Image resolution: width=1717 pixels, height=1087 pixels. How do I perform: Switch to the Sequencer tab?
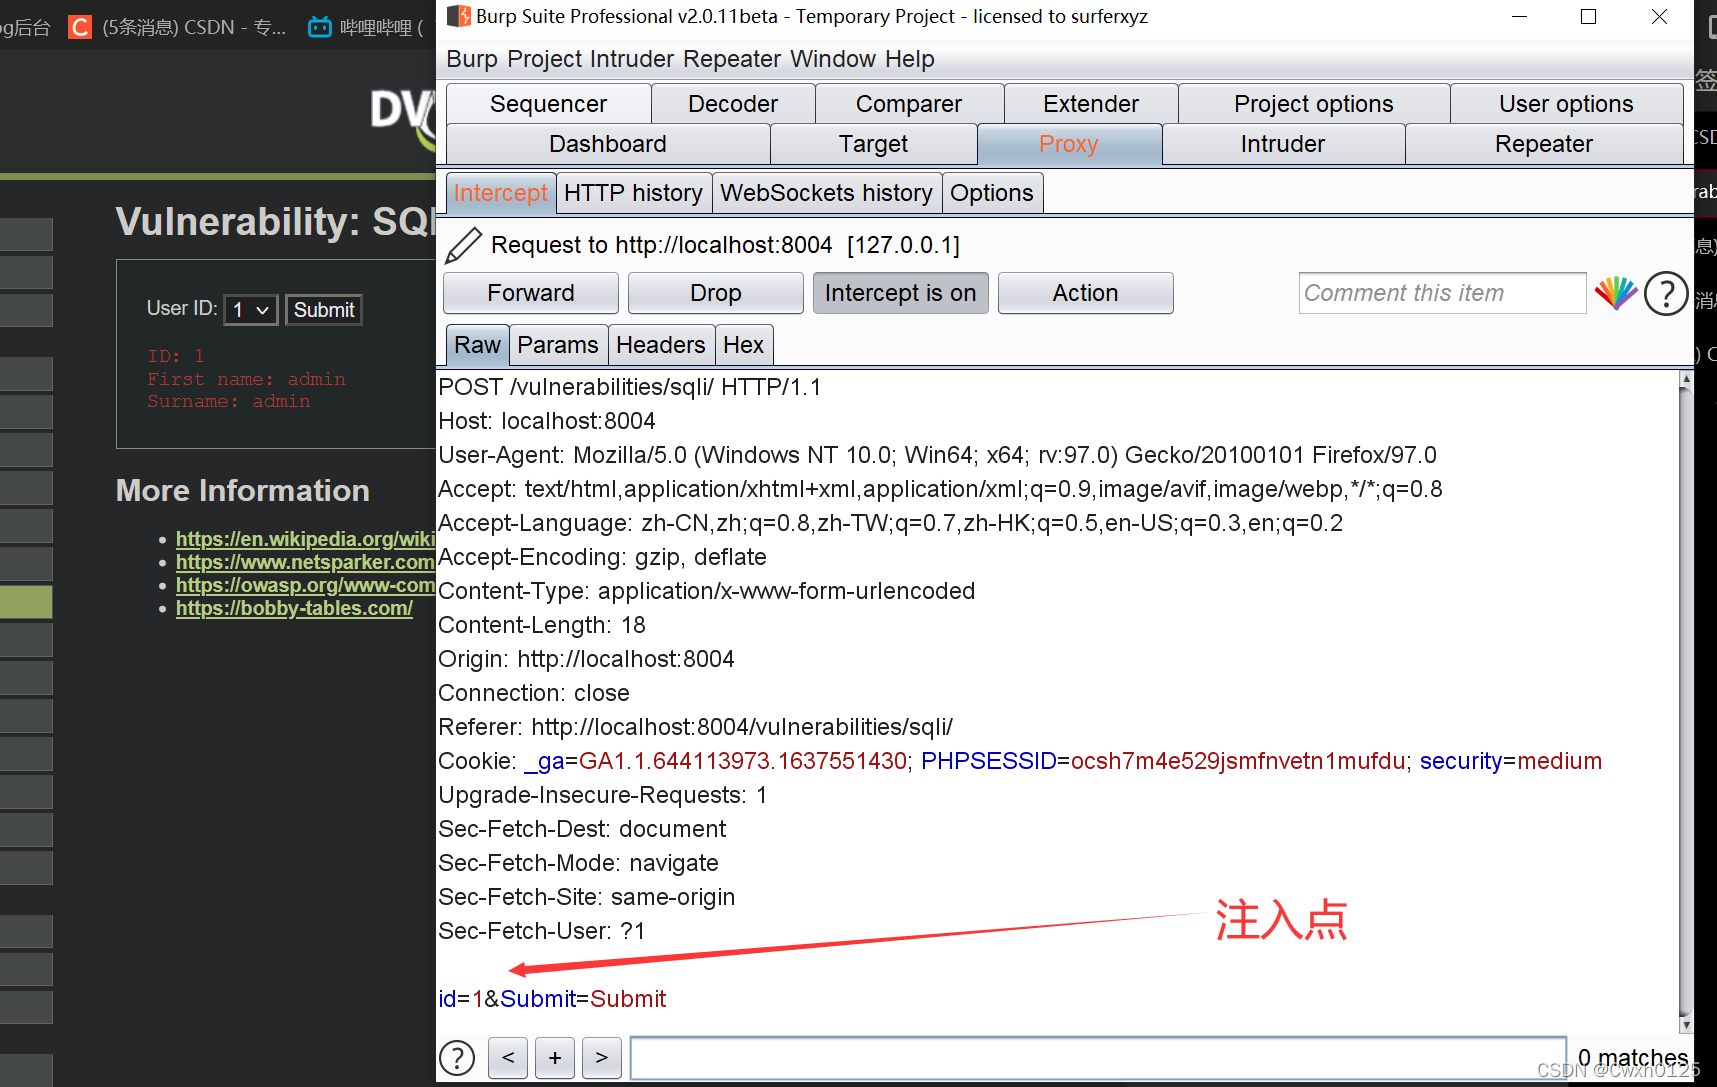[548, 104]
